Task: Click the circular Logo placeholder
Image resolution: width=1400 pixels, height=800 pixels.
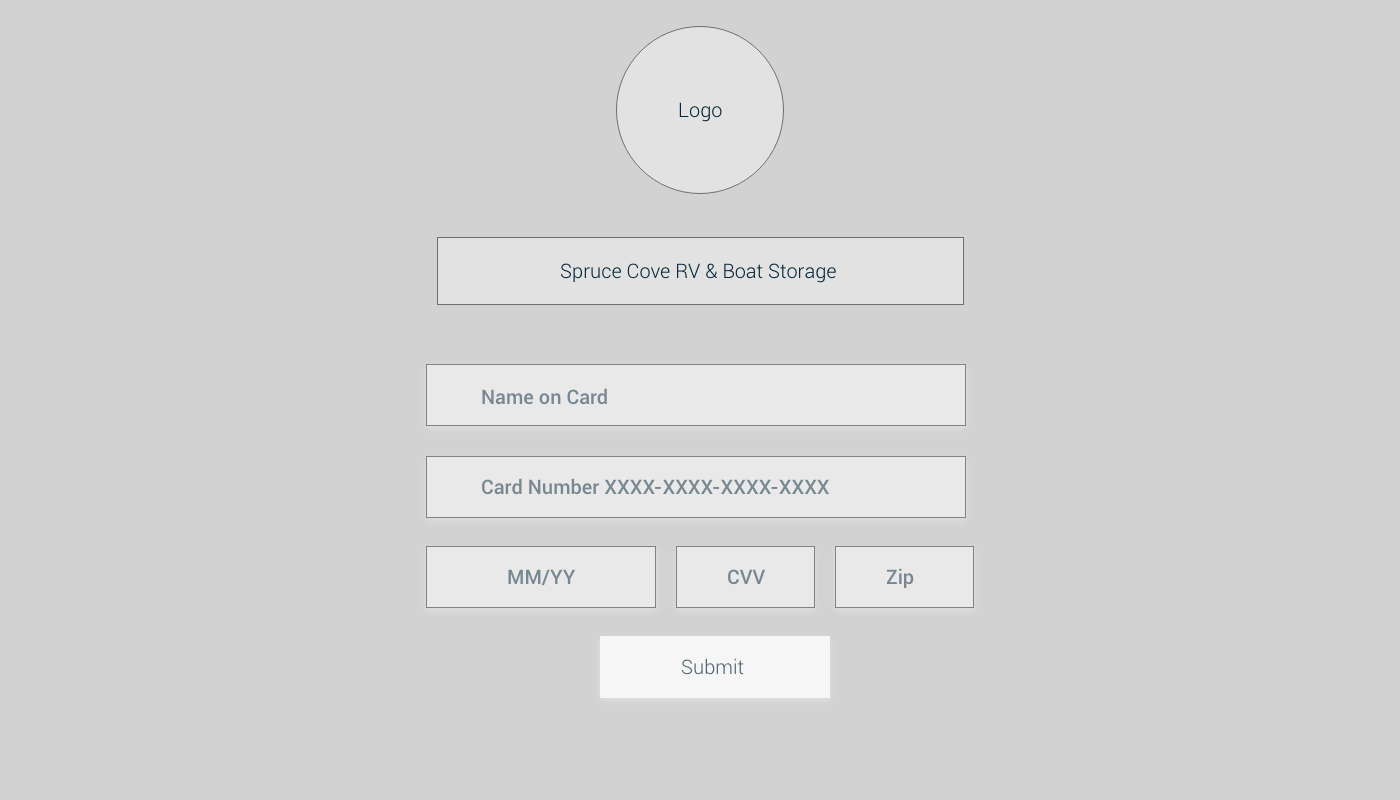Action: 700,110
